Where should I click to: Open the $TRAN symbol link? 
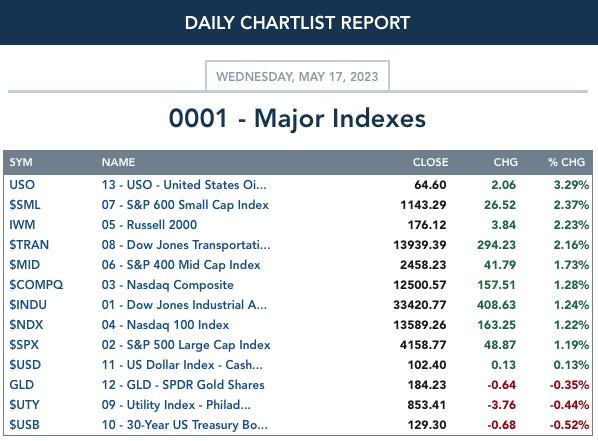29,245
